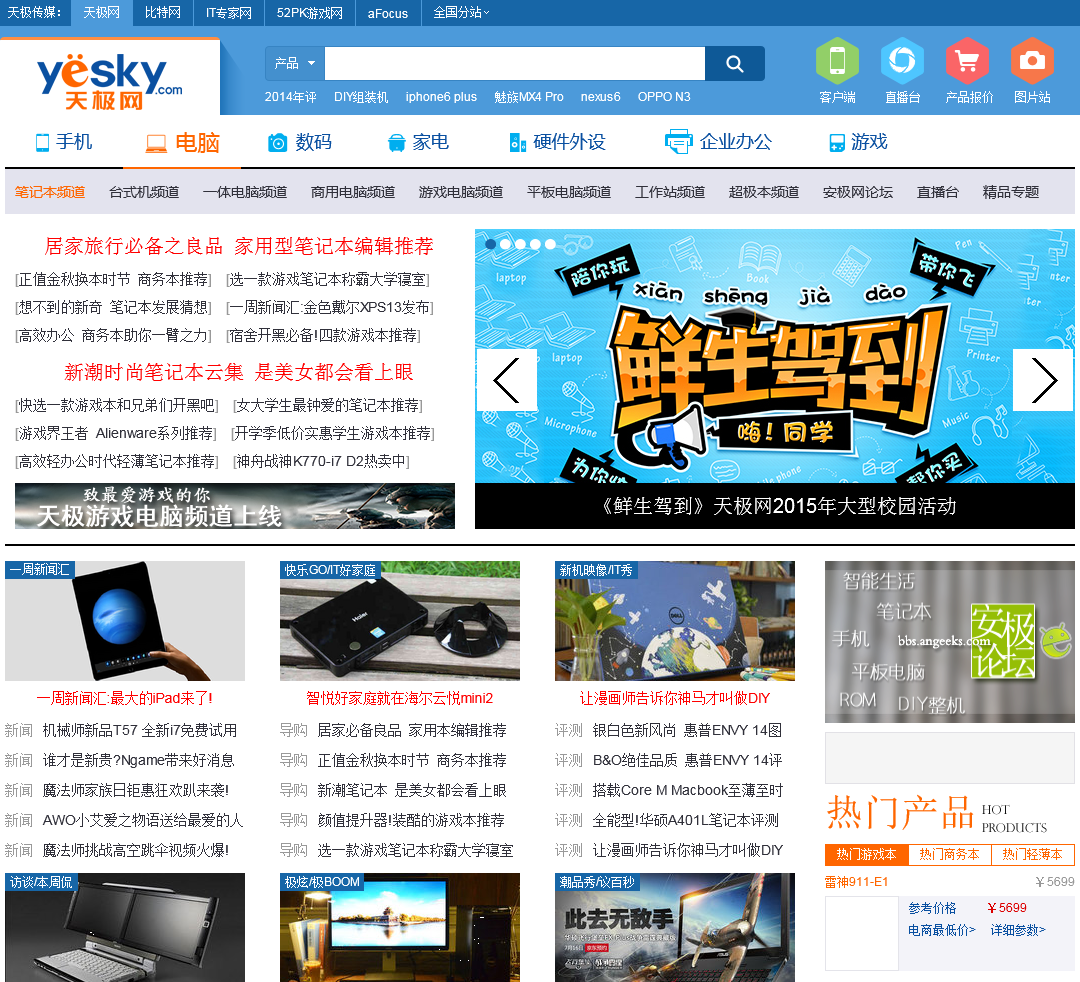Open 机械师新品T57 全新i7免费试用 news
The height and width of the screenshot is (982, 1080).
click(140, 730)
